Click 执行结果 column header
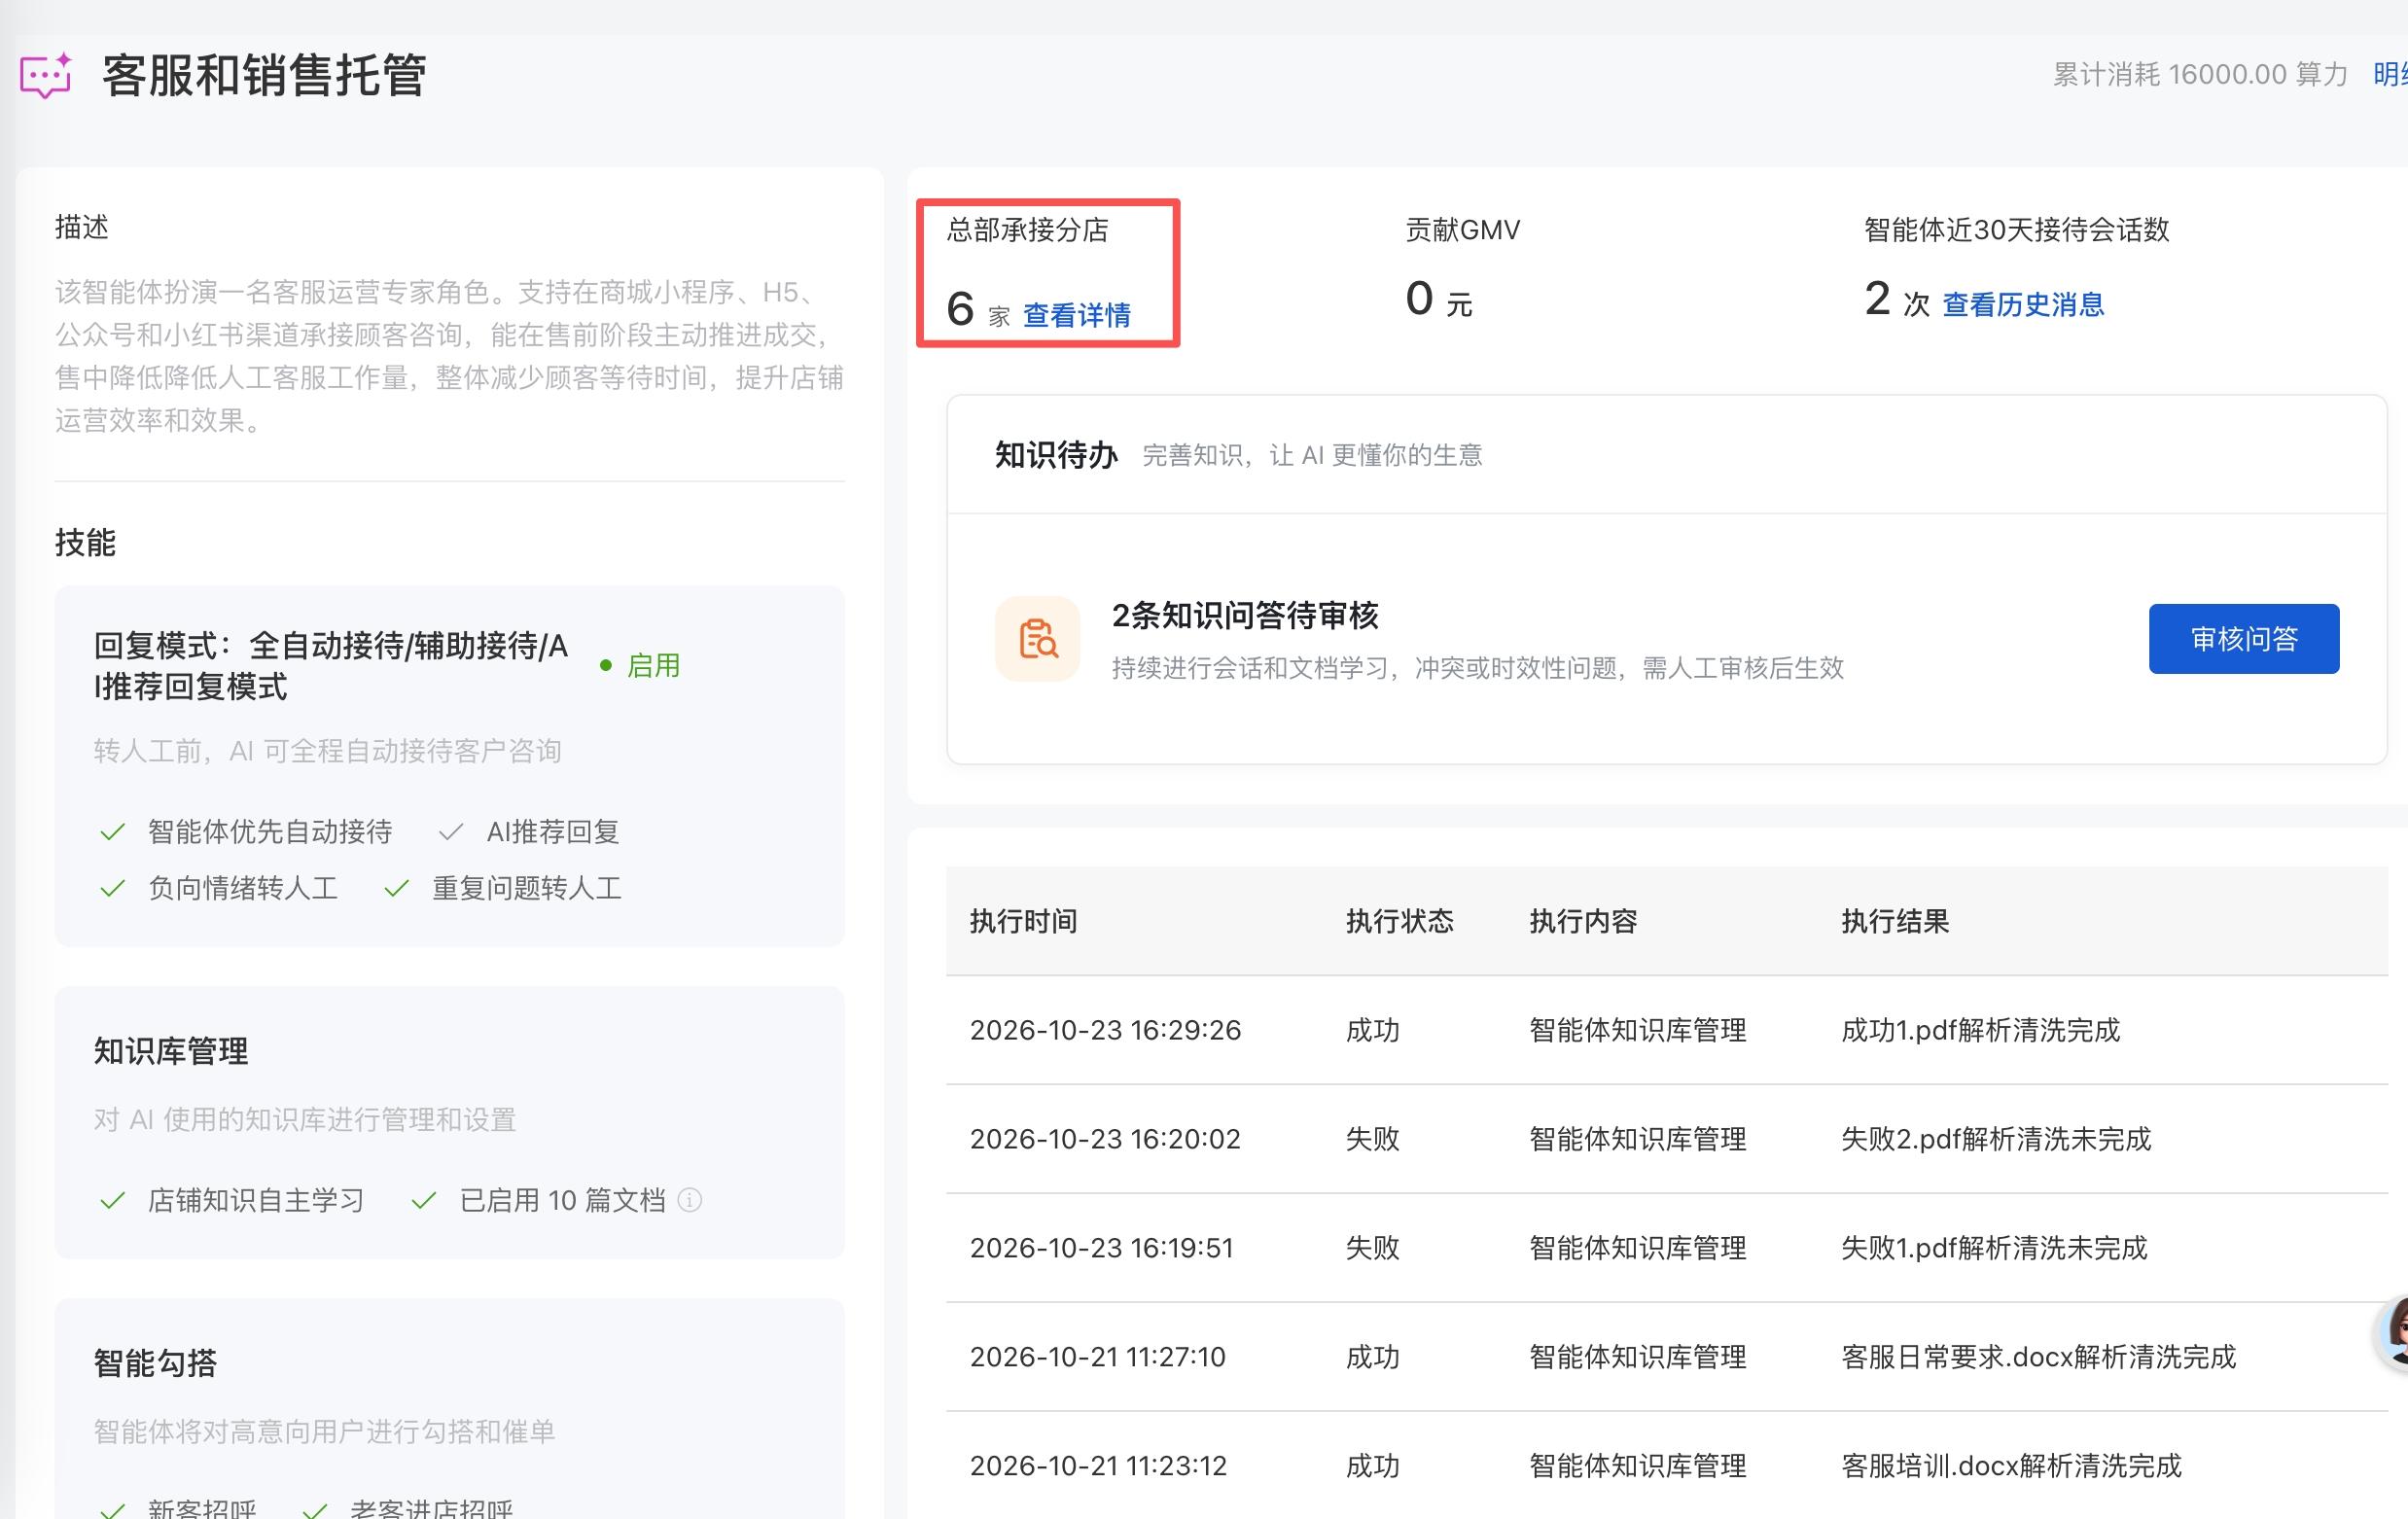Screen dimensions: 2408x1519 1895,921
